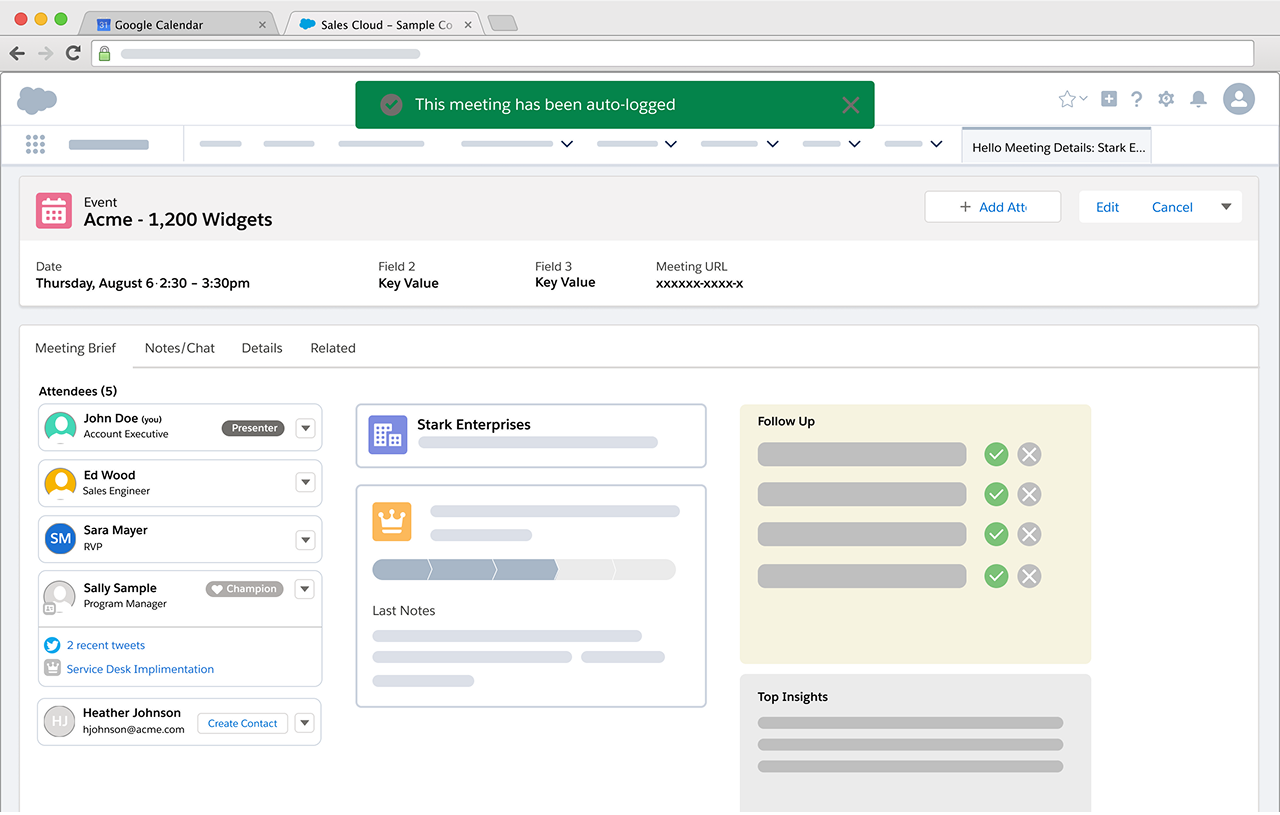Click the Help question mark icon
The image size is (1280, 815).
(x=1137, y=99)
